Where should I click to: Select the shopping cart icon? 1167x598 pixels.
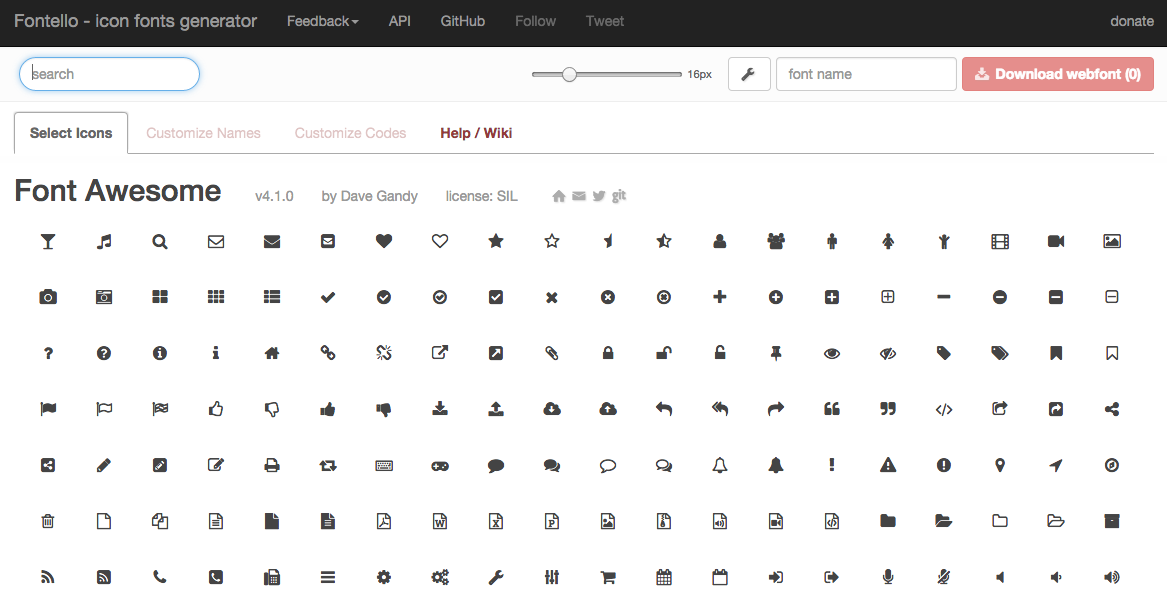pyautogui.click(x=608, y=576)
